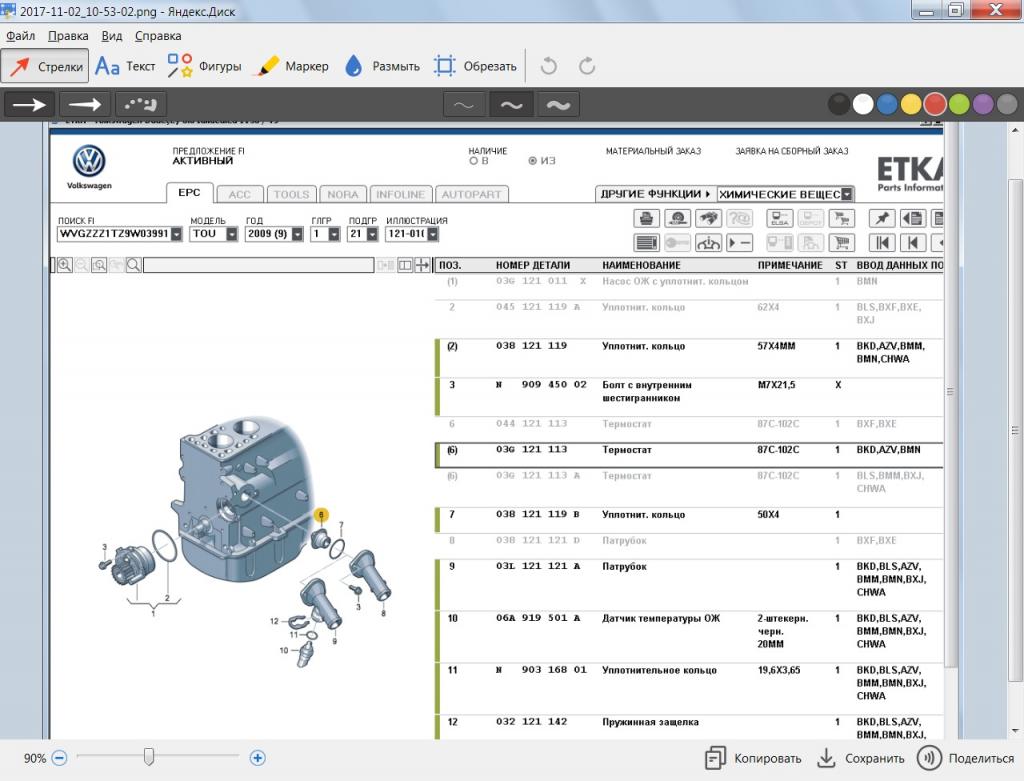Pick the white color swatch

(863, 104)
